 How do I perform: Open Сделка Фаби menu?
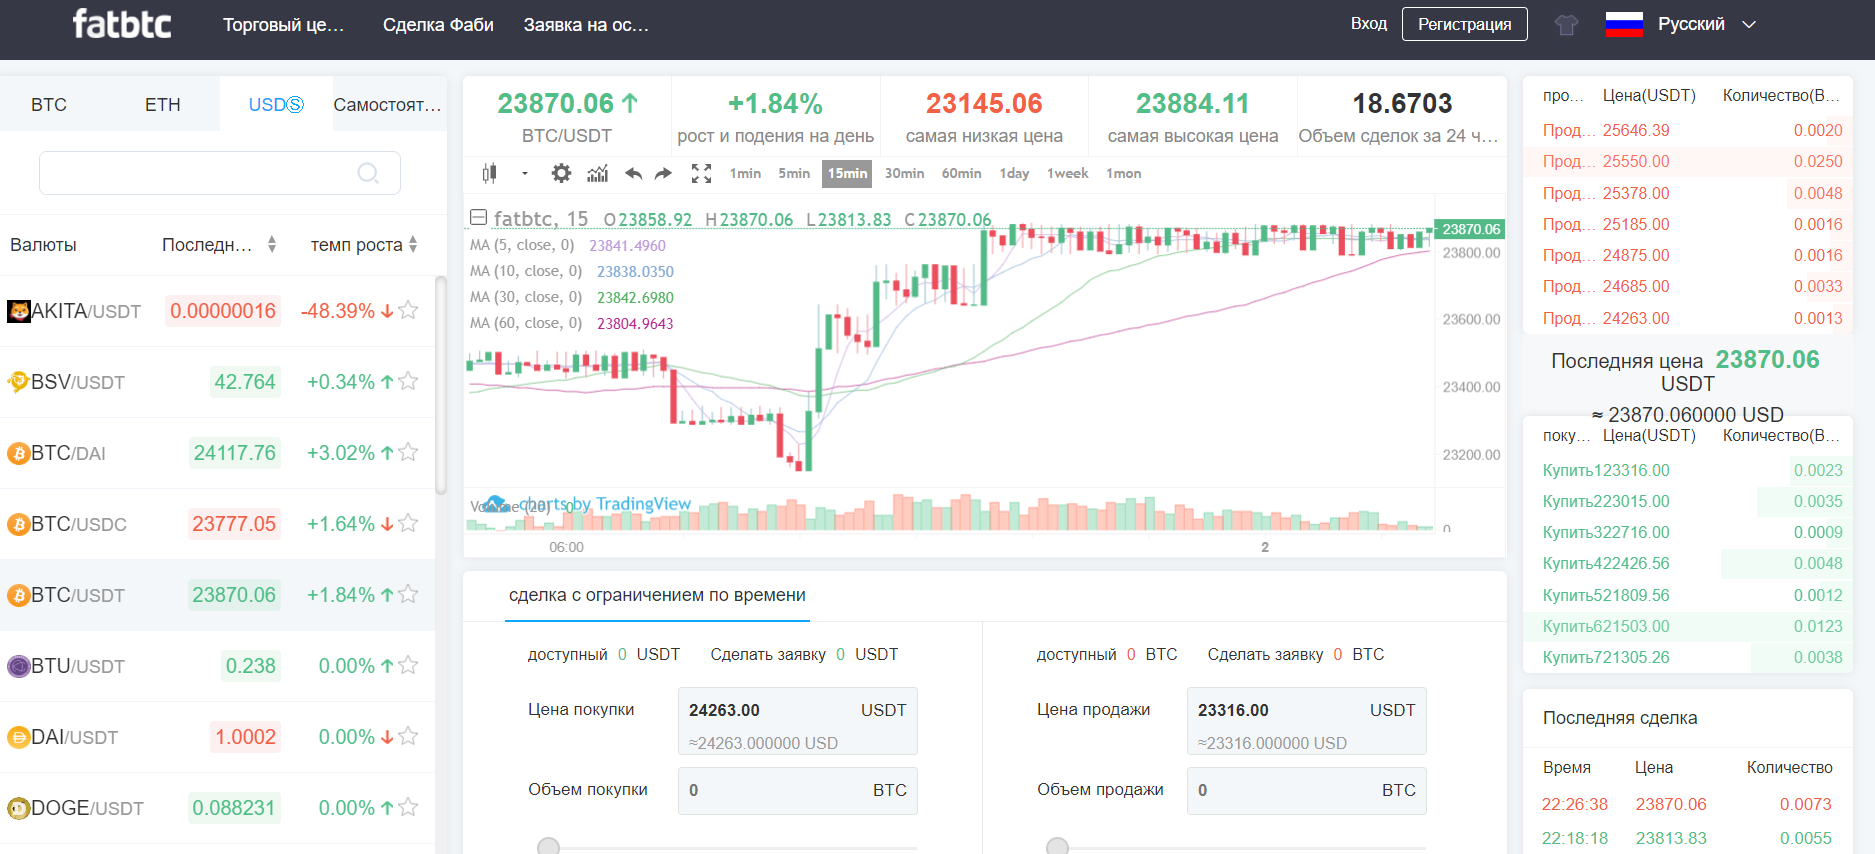tap(438, 24)
